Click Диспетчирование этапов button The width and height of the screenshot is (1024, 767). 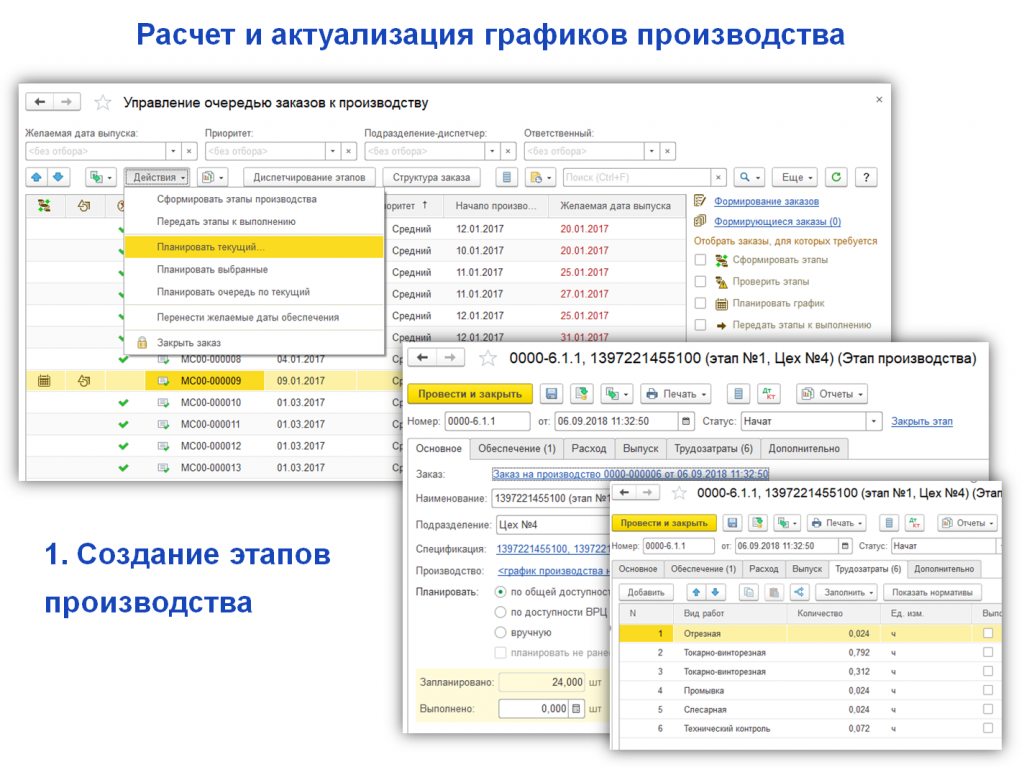(x=309, y=177)
